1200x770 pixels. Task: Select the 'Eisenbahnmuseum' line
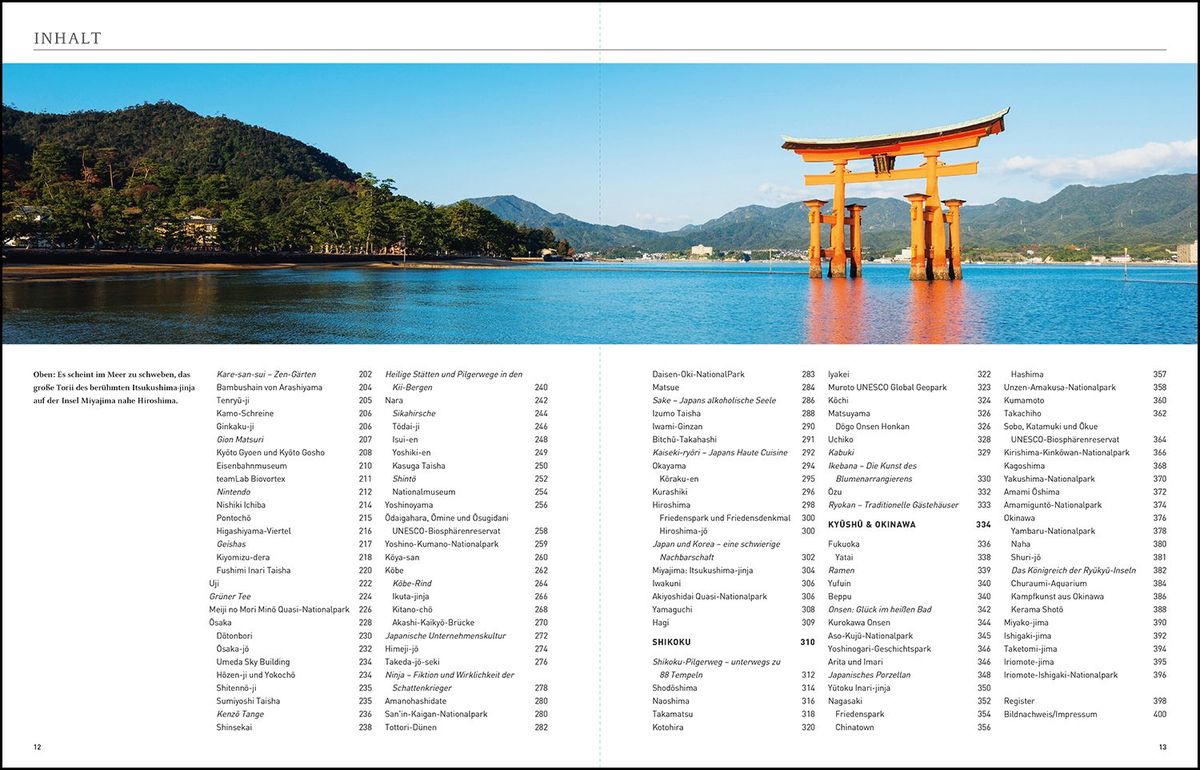pyautogui.click(x=251, y=465)
